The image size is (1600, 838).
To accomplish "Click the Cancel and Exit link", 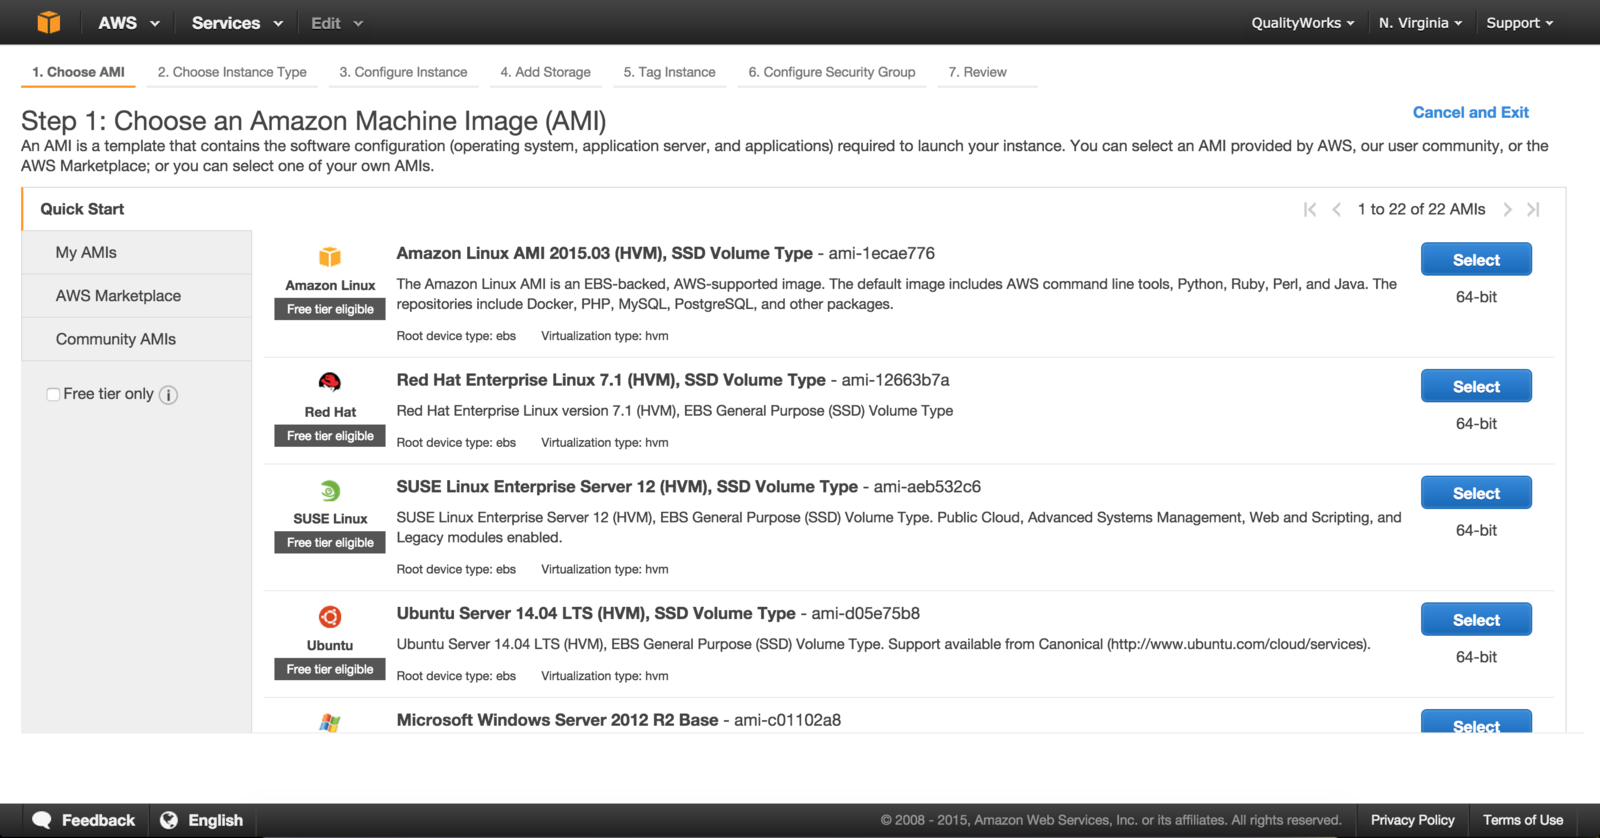I will (1470, 112).
